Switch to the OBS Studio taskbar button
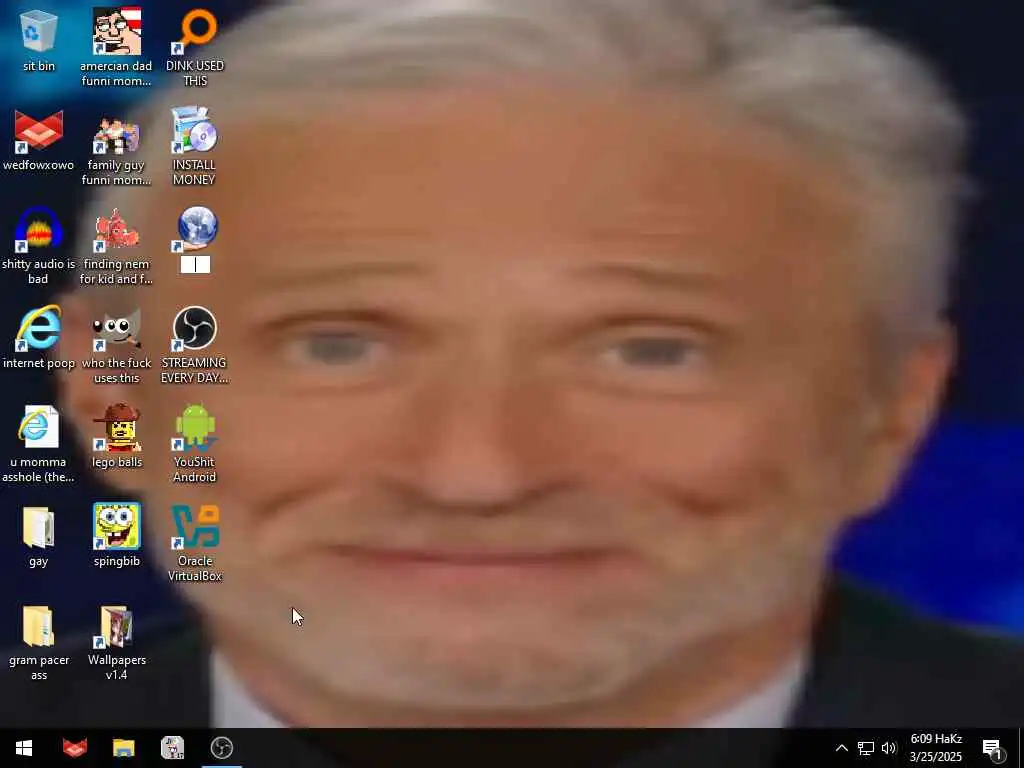The image size is (1024, 768). (x=221, y=748)
